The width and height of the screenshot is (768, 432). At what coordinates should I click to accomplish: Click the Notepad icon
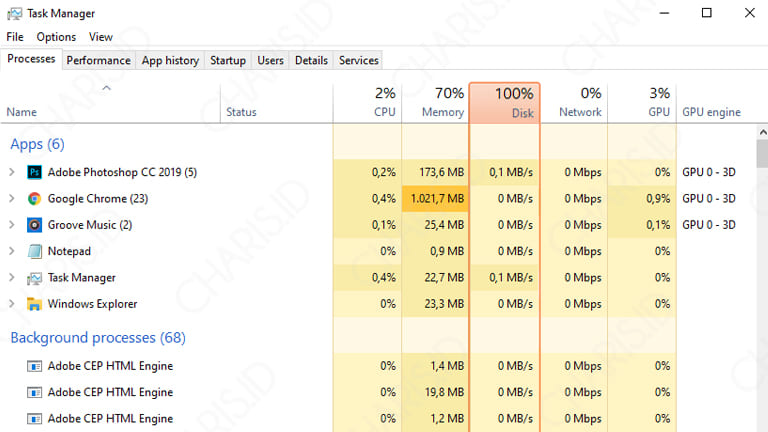[x=34, y=251]
